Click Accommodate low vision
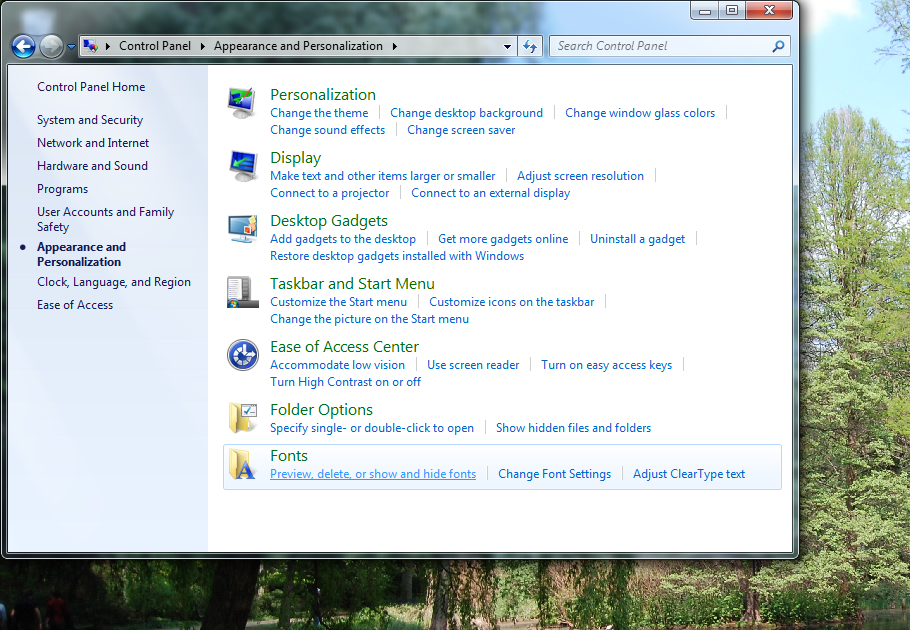This screenshot has width=910, height=630. click(337, 365)
